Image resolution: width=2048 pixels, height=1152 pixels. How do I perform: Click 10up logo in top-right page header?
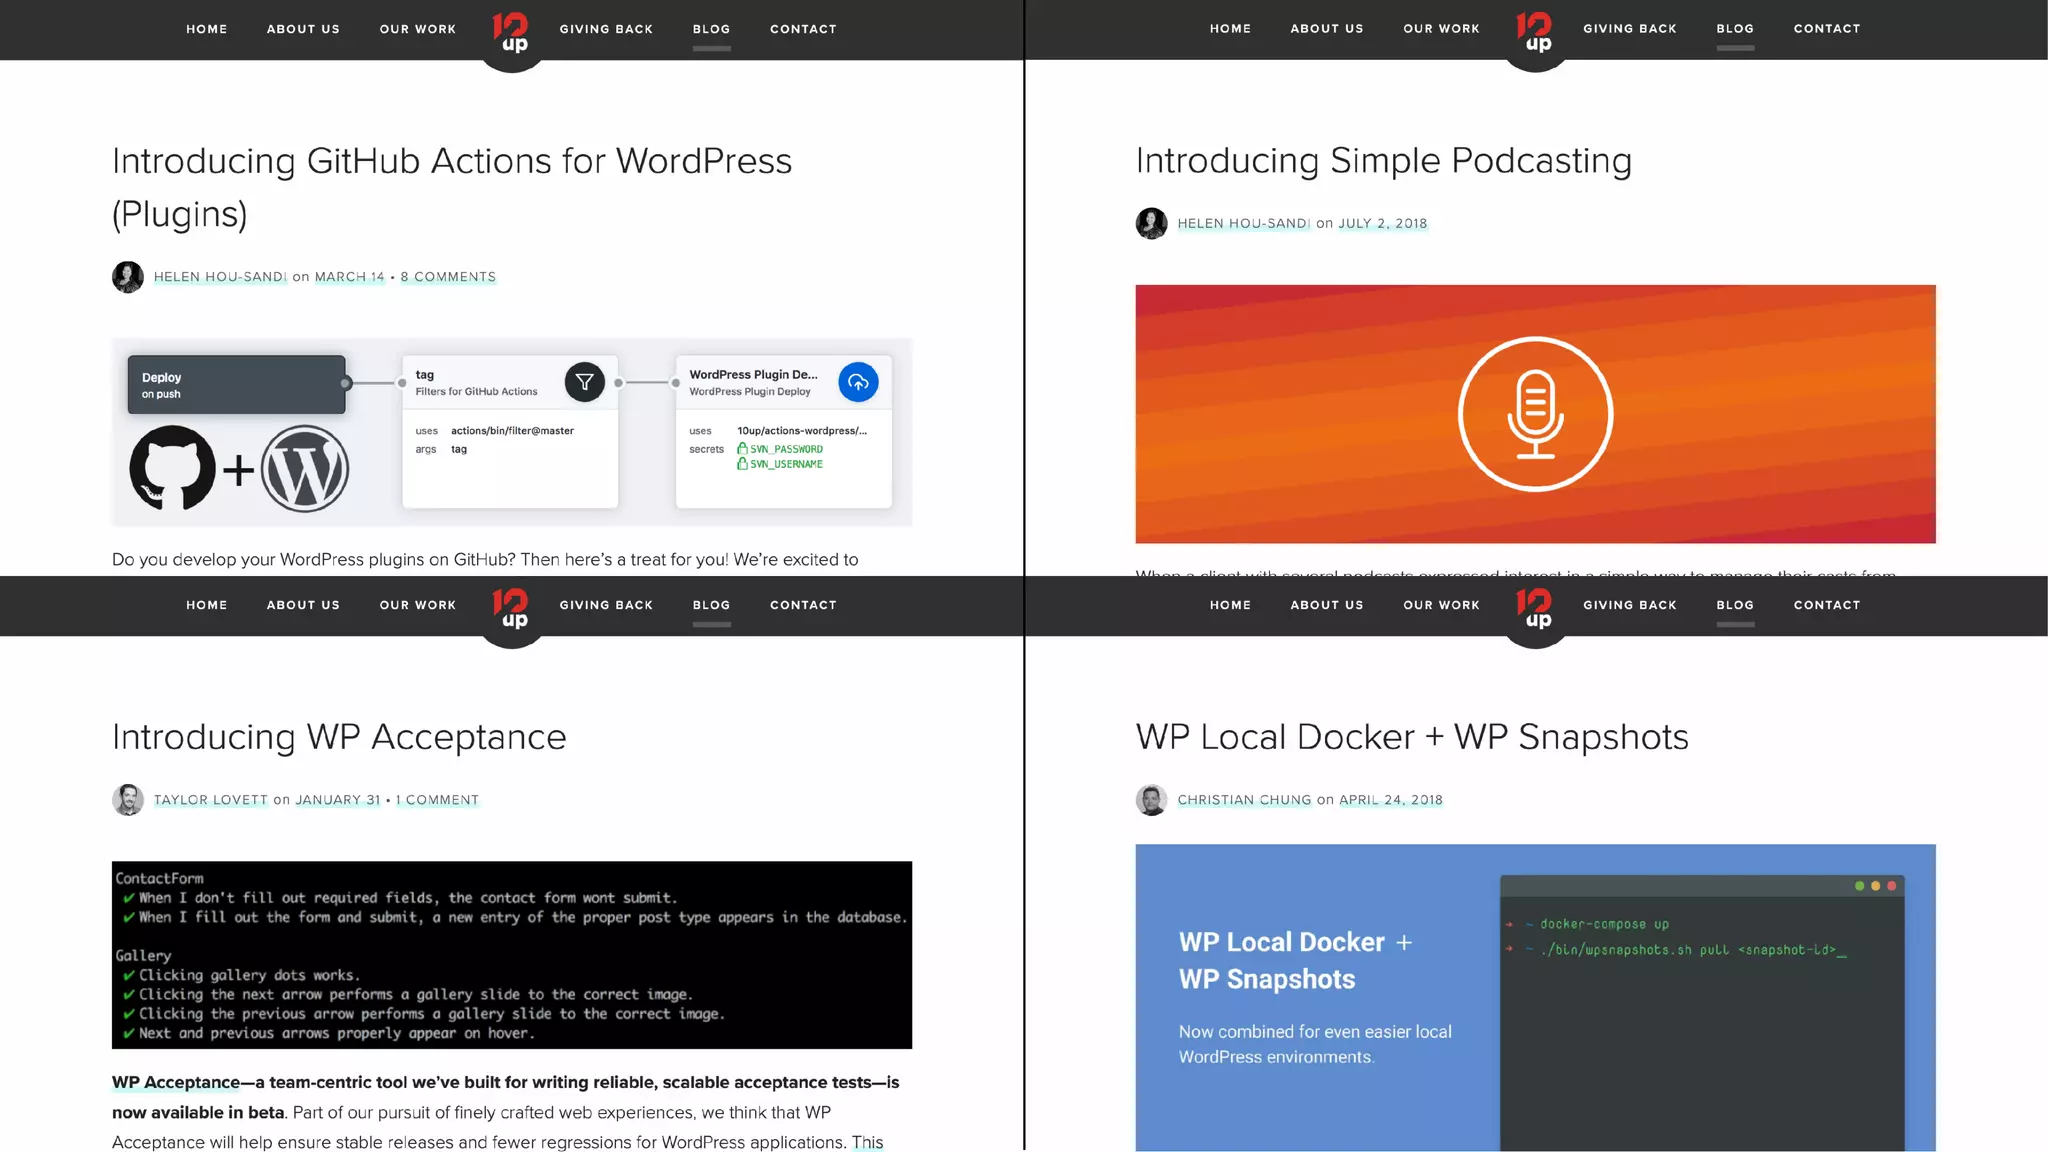[x=1535, y=32]
